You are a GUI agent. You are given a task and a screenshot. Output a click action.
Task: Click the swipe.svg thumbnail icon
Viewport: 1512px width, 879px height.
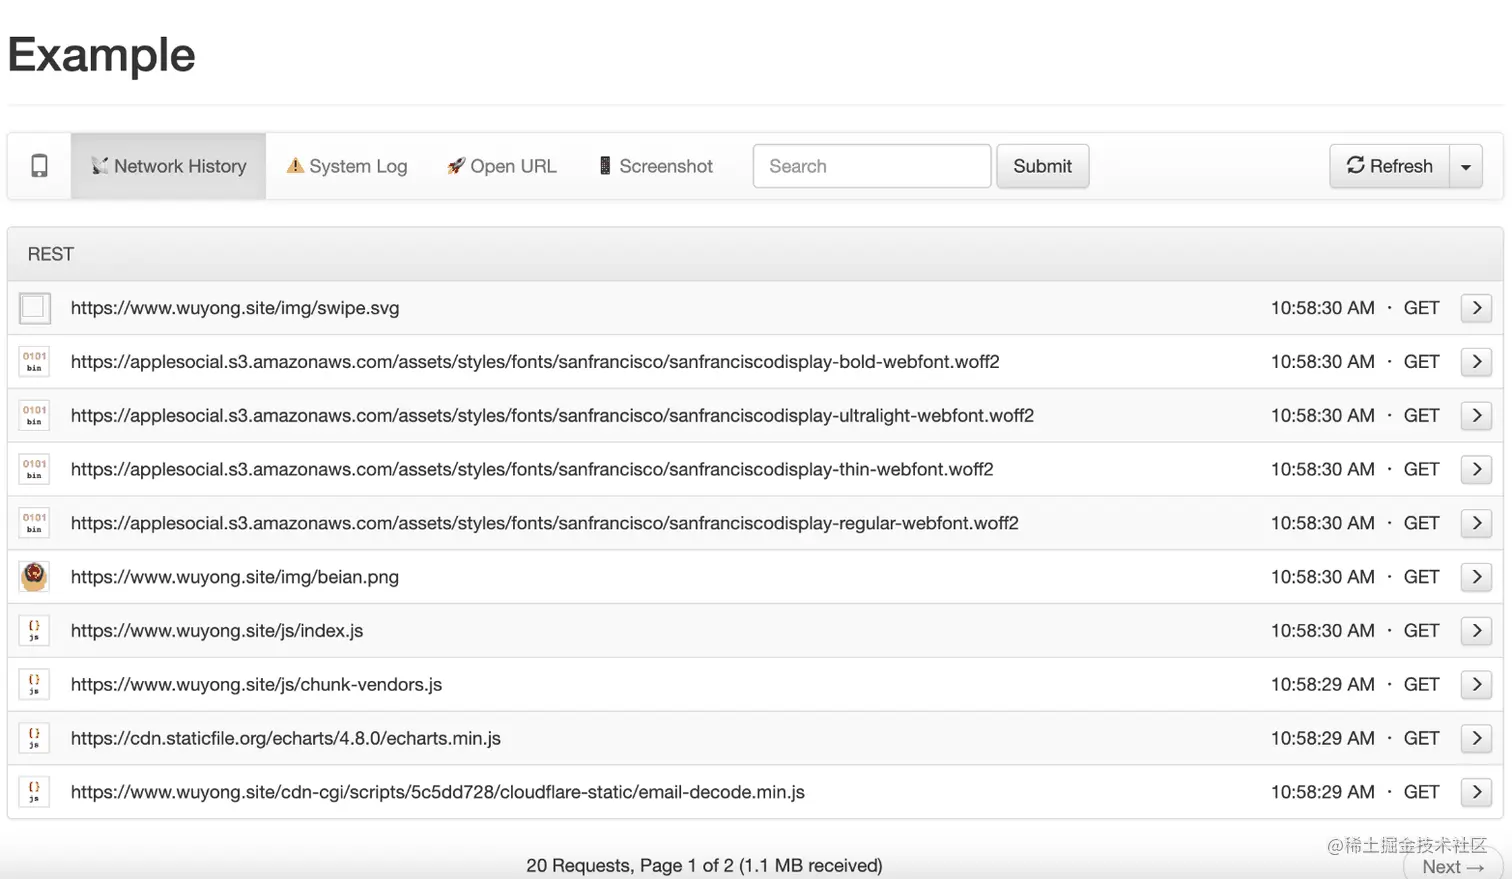(34, 308)
